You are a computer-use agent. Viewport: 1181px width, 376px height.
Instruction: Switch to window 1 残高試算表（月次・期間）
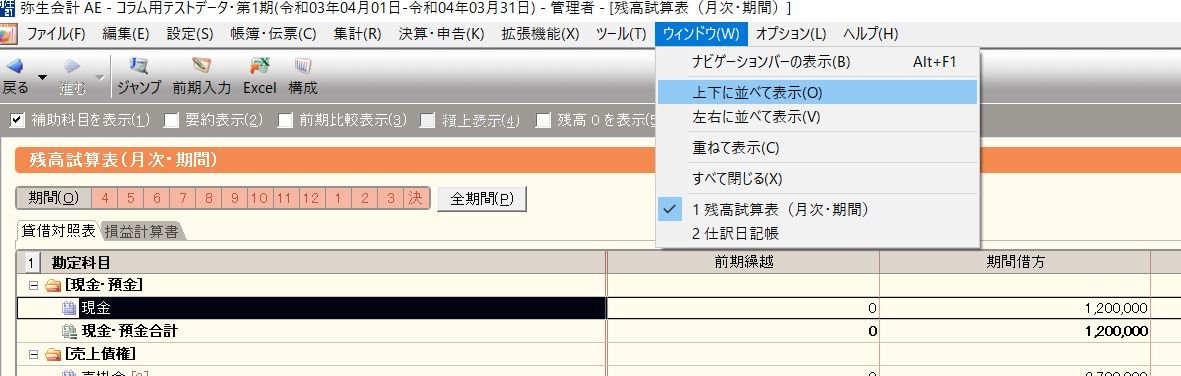click(x=817, y=209)
